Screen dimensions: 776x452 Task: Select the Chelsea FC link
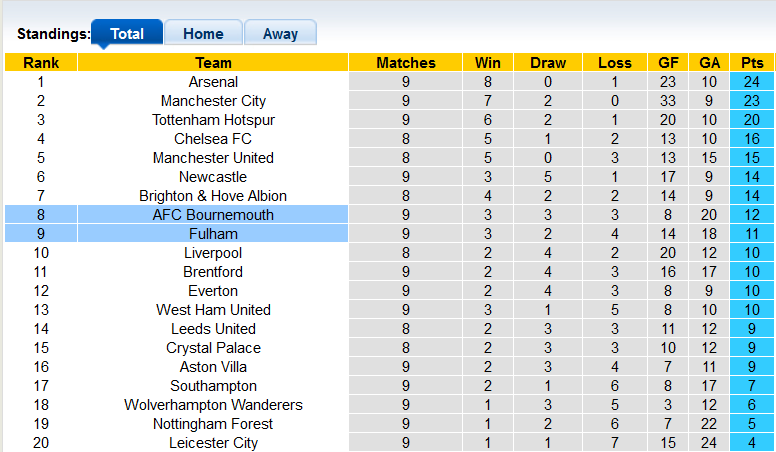coord(213,139)
